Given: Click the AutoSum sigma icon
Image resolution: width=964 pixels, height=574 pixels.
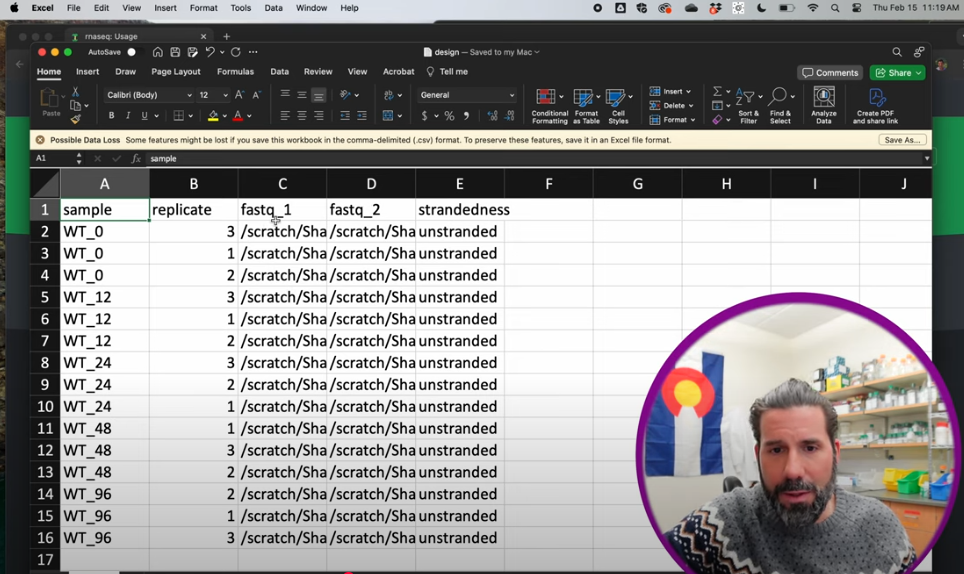Looking at the screenshot, I should point(717,92).
